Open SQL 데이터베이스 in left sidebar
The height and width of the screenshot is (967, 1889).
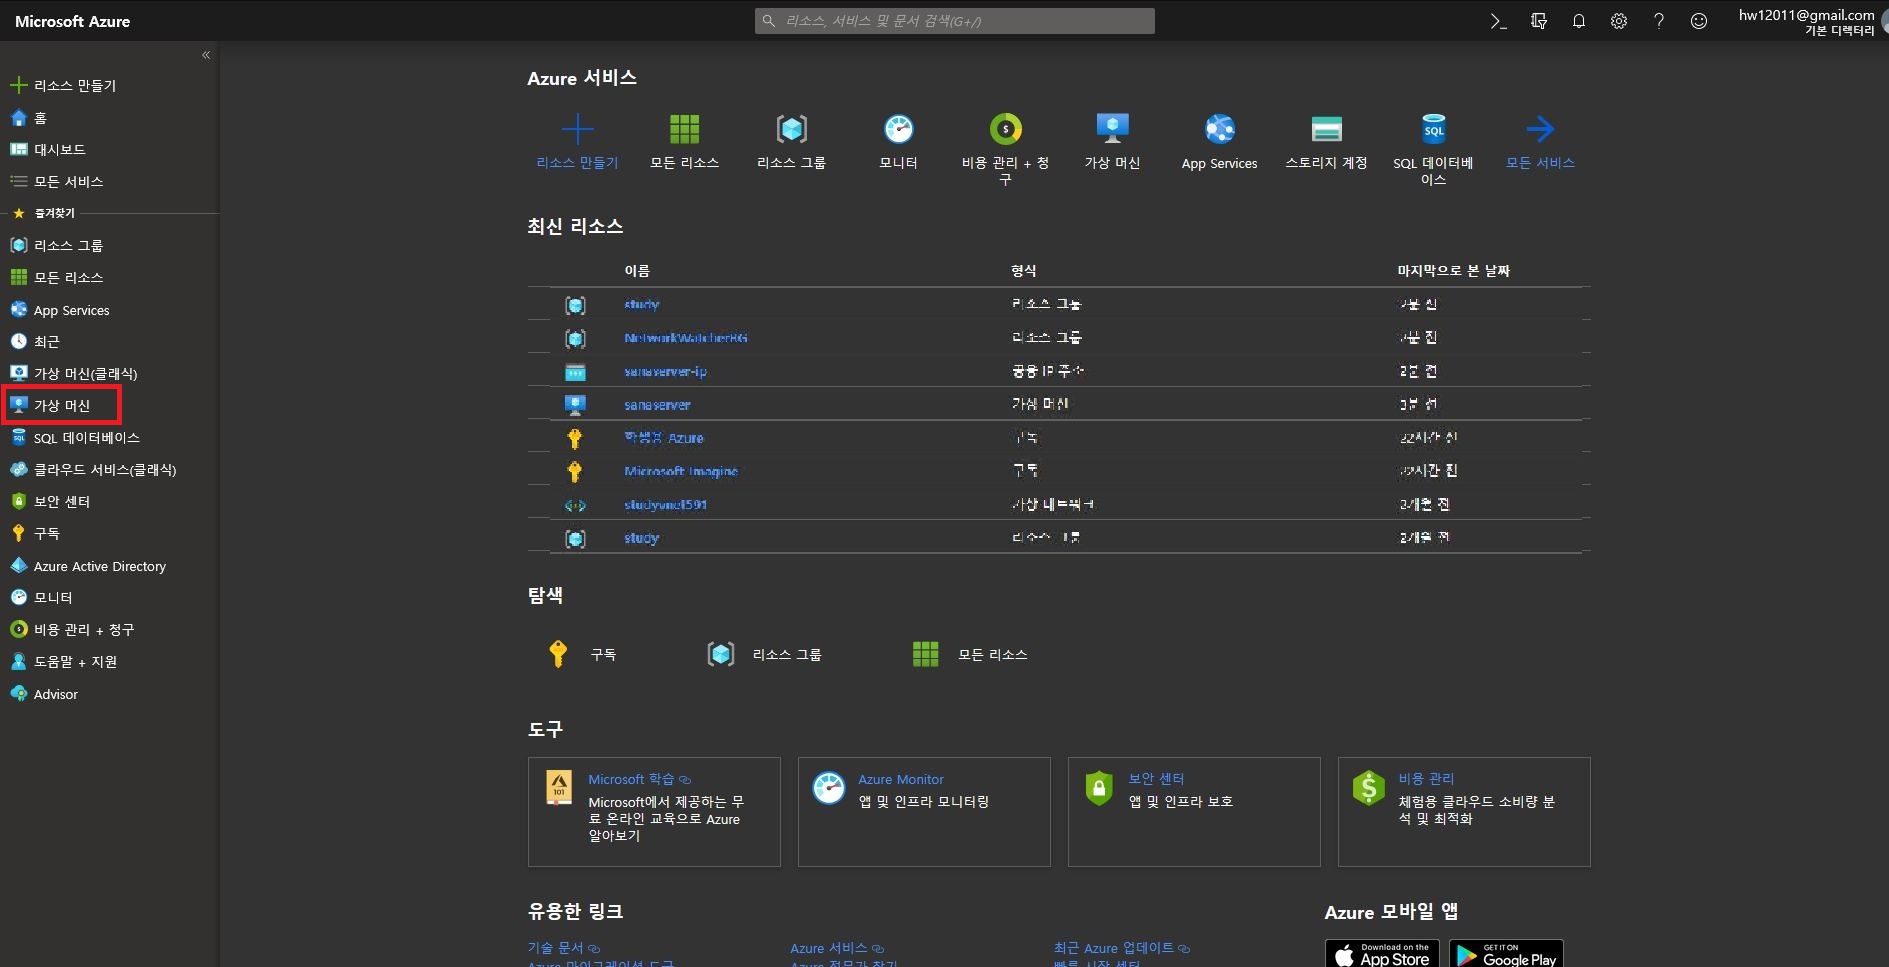click(75, 438)
